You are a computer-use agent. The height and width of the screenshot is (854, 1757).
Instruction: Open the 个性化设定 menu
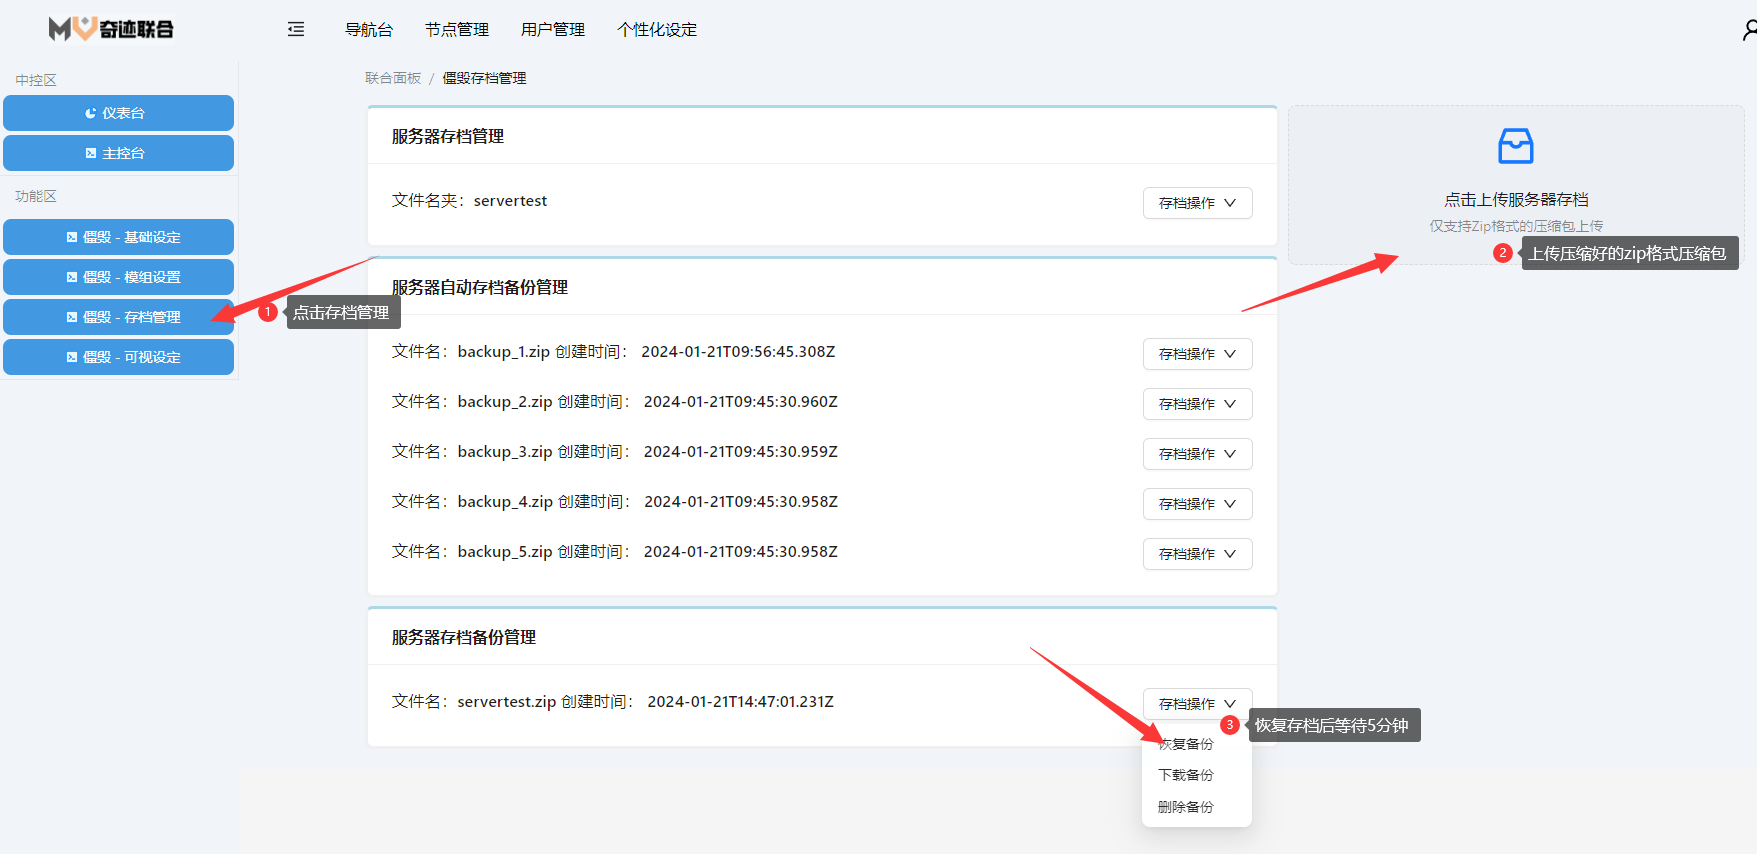tap(657, 30)
